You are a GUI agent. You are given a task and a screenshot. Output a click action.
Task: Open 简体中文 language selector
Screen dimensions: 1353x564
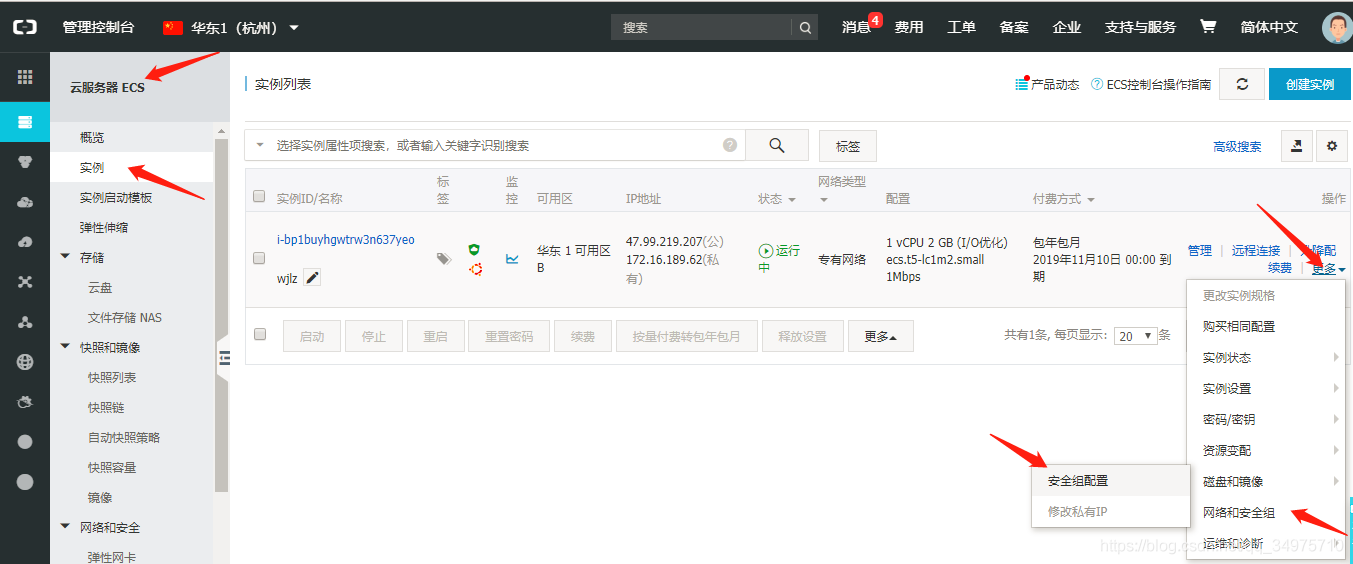1269,27
